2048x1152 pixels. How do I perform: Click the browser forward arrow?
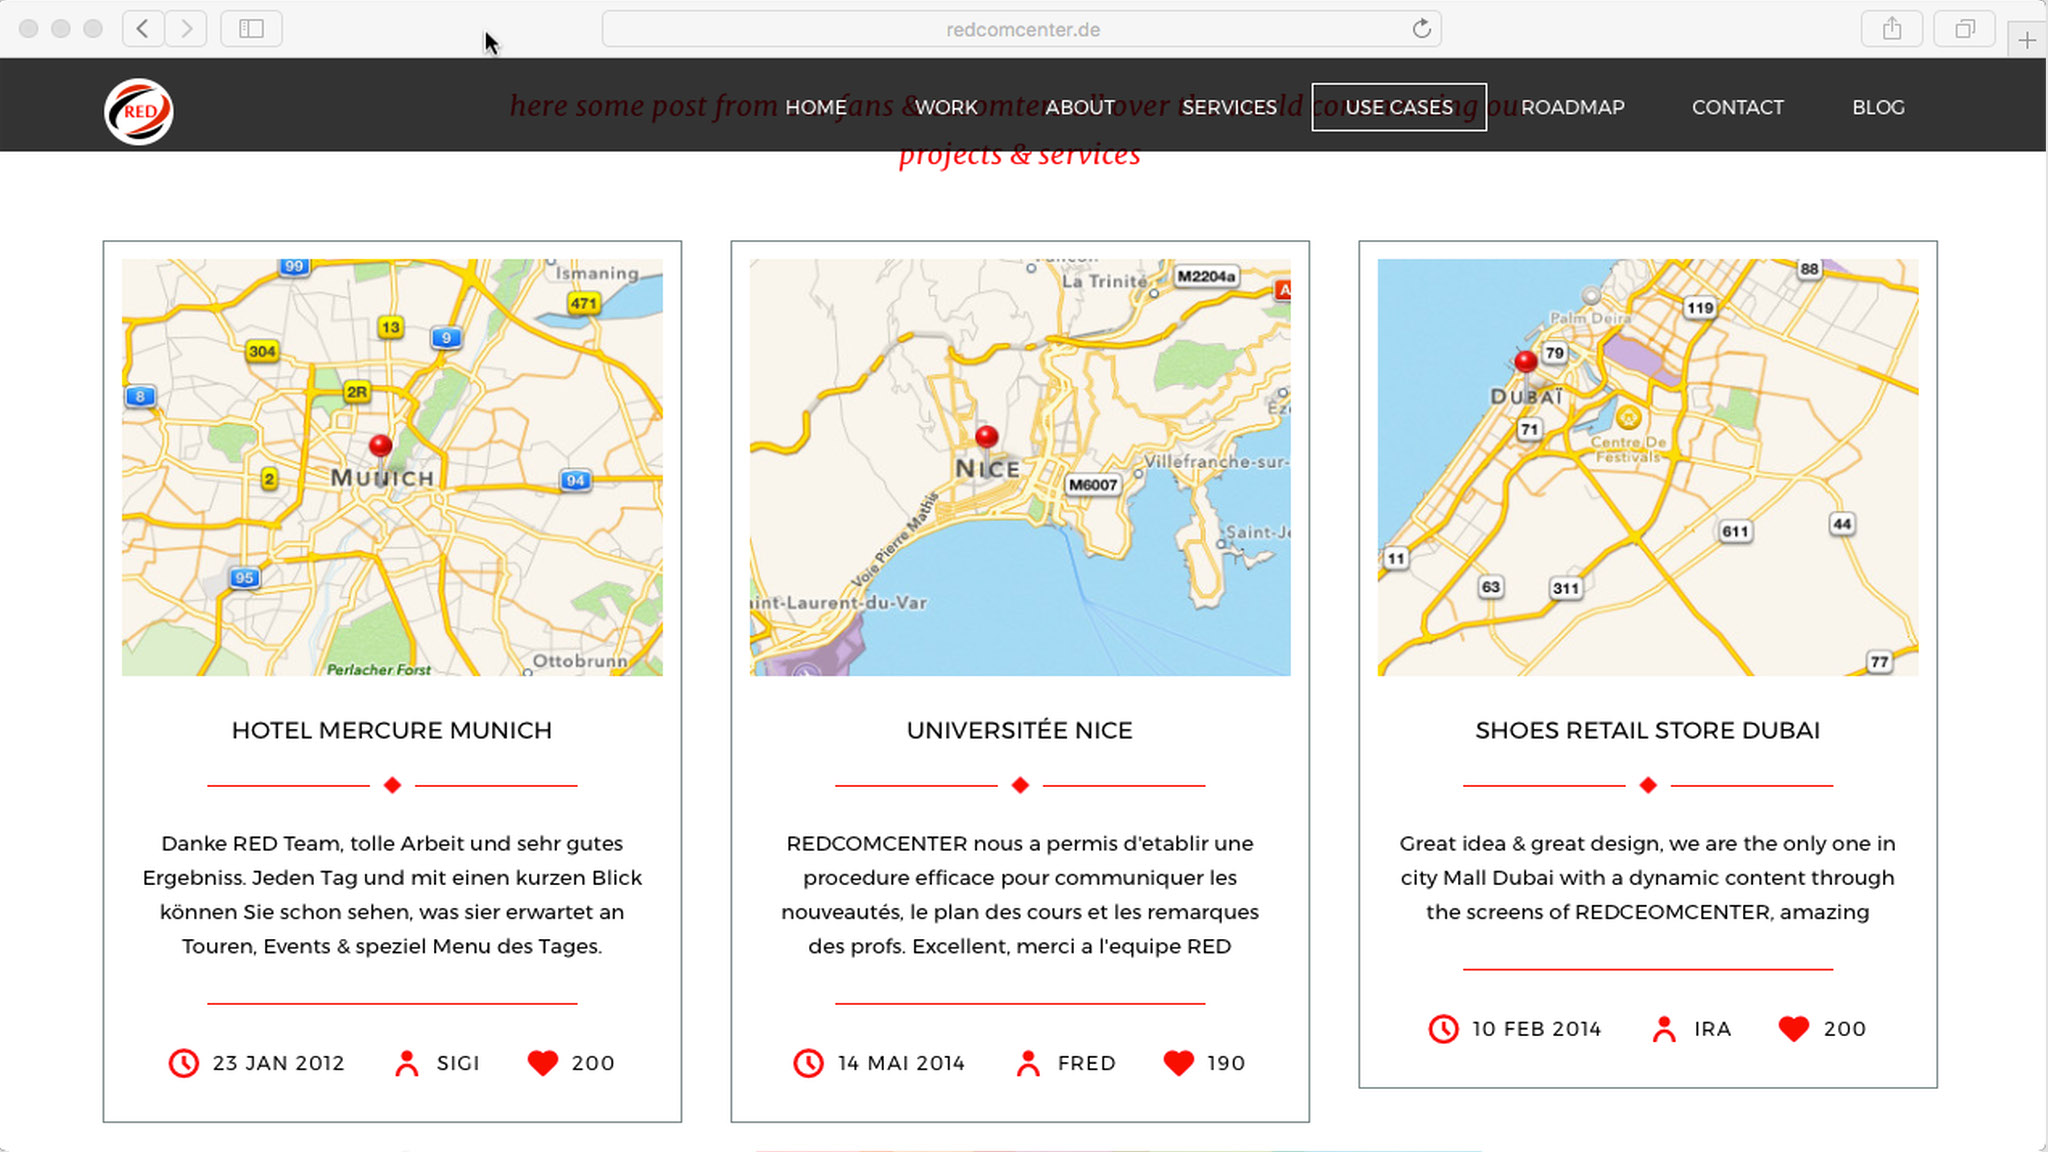pos(186,29)
